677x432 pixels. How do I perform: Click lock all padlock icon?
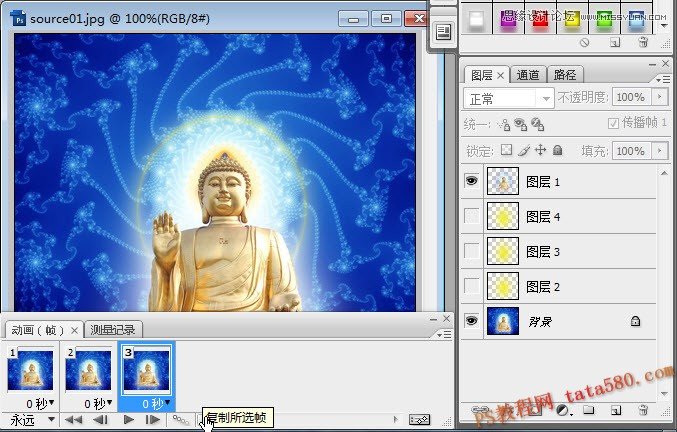click(x=557, y=150)
